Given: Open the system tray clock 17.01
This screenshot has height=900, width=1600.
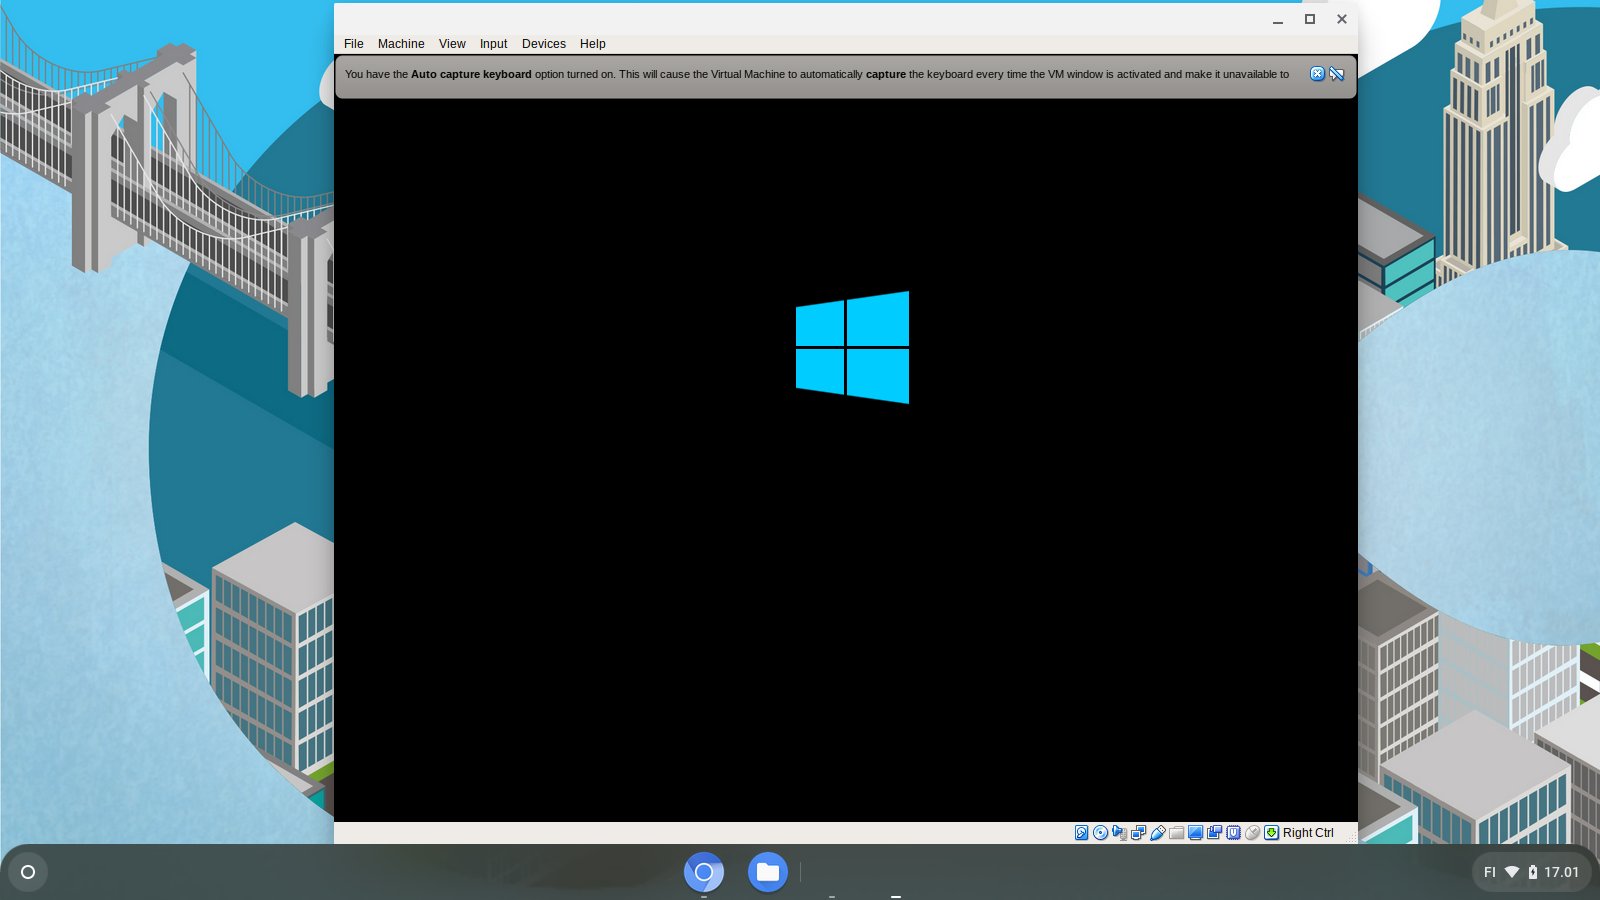Looking at the screenshot, I should (x=1561, y=872).
